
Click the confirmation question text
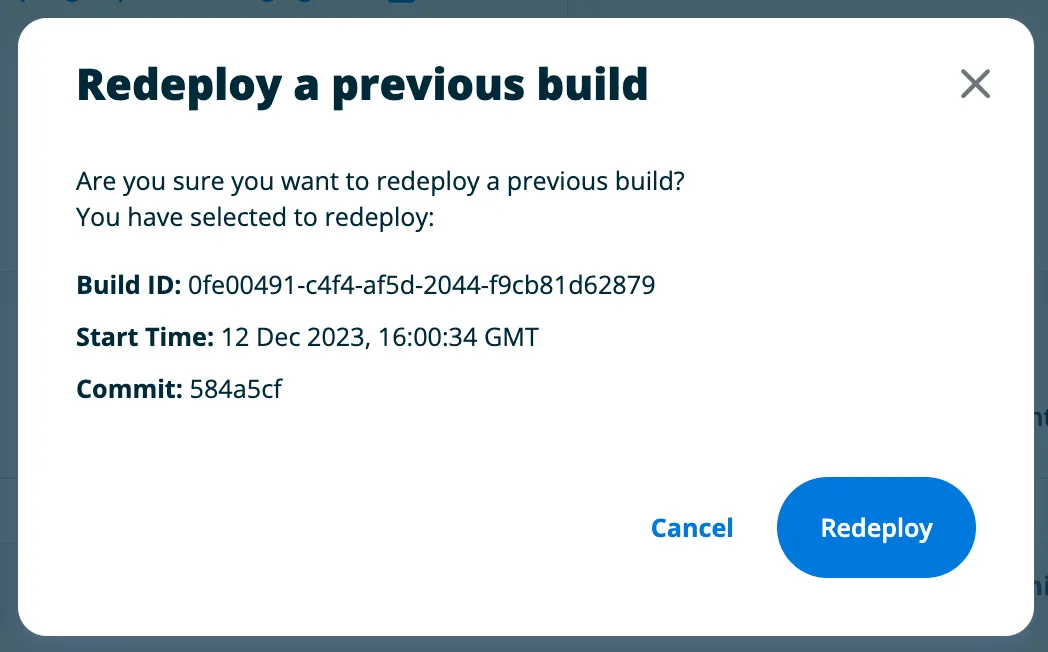tap(380, 181)
